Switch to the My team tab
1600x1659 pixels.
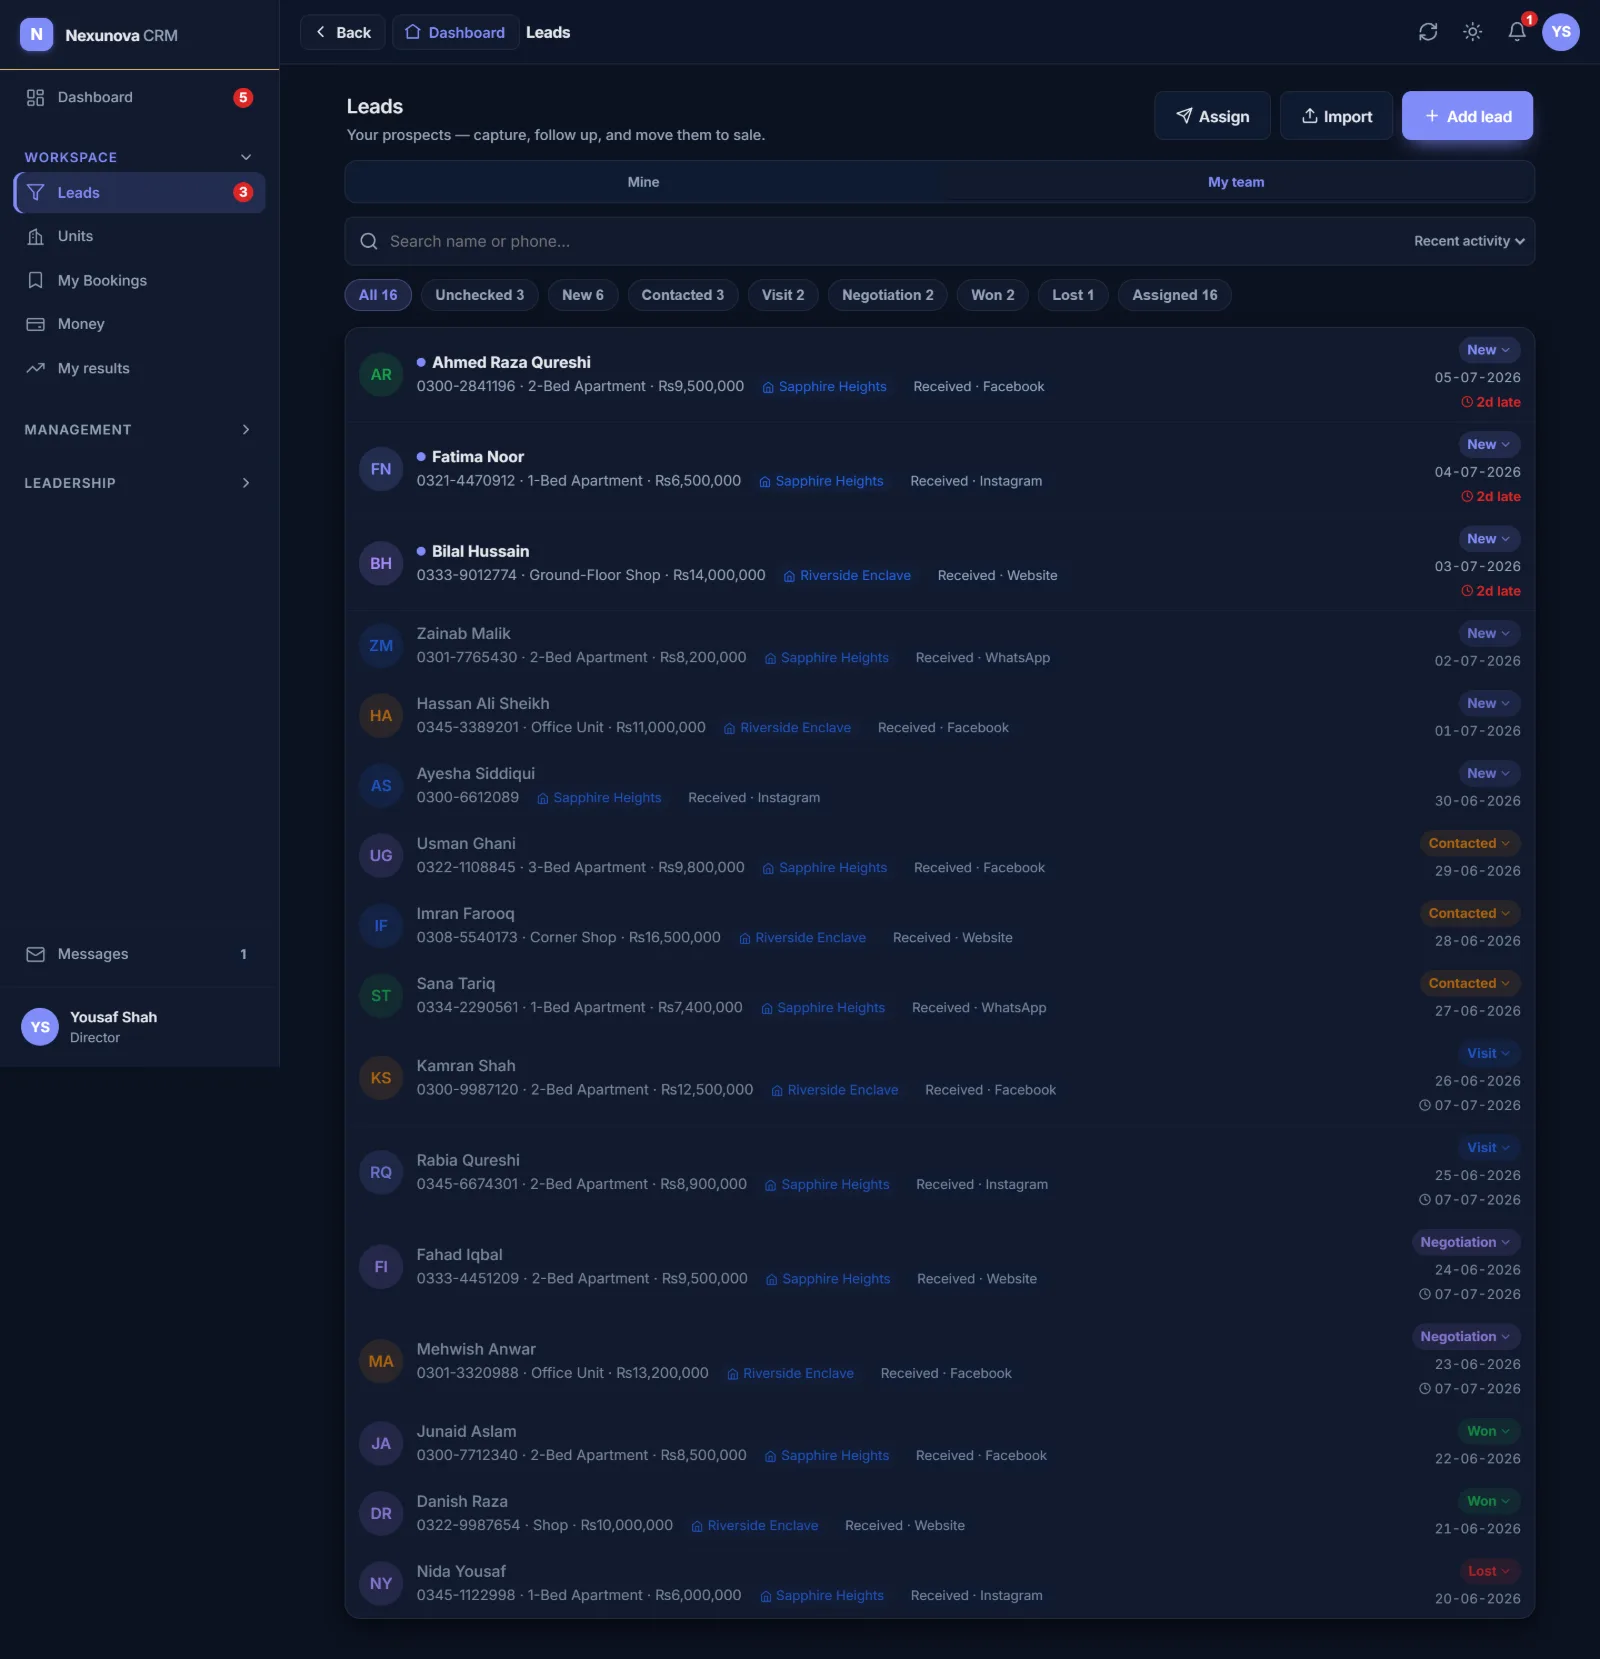1236,182
